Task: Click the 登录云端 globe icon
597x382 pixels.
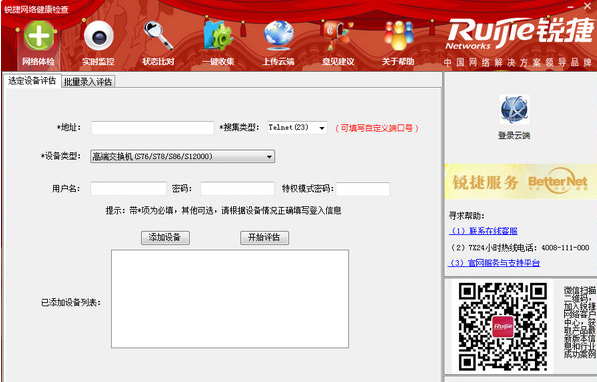Action: 514,109
